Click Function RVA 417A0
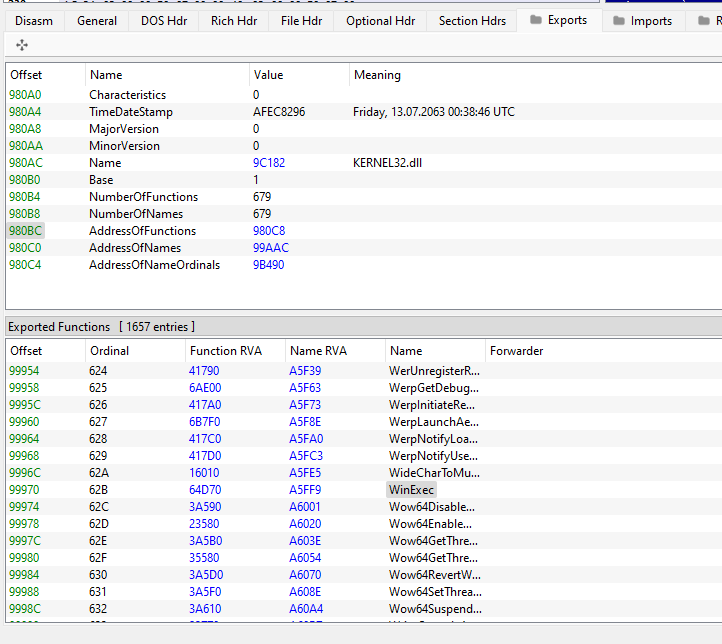 click(205, 405)
